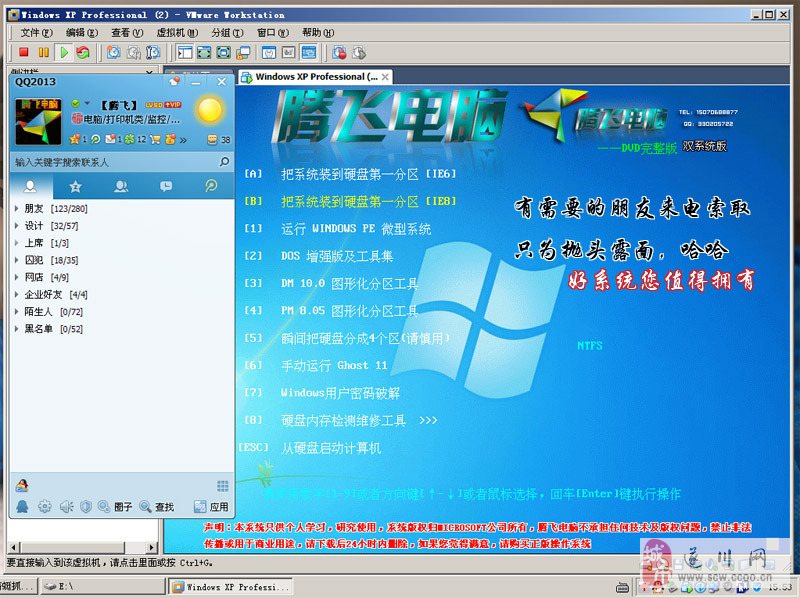Open the 分组(T) menu
Viewport: 800px width, 598px height.
click(x=227, y=33)
